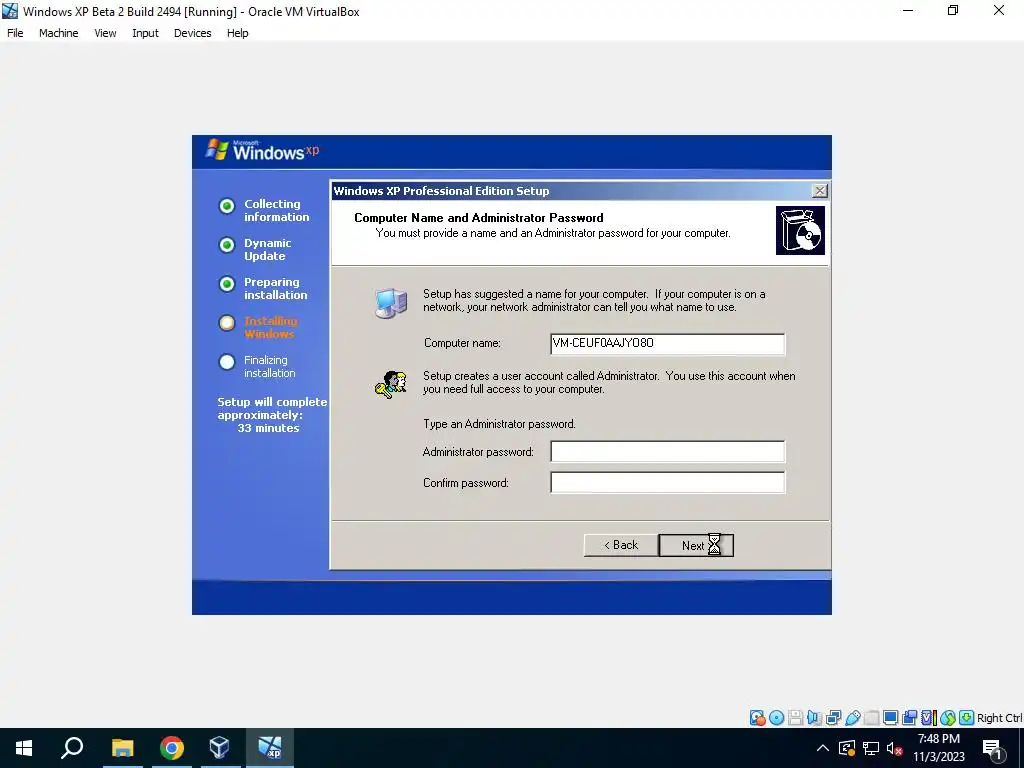Click the administrator user with keys icon
Screen dimensions: 1024x768
(391, 384)
